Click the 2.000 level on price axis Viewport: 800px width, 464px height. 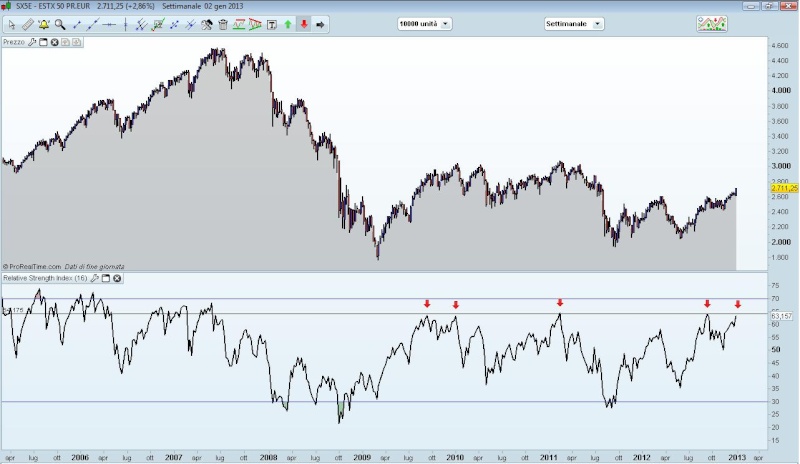(x=781, y=242)
